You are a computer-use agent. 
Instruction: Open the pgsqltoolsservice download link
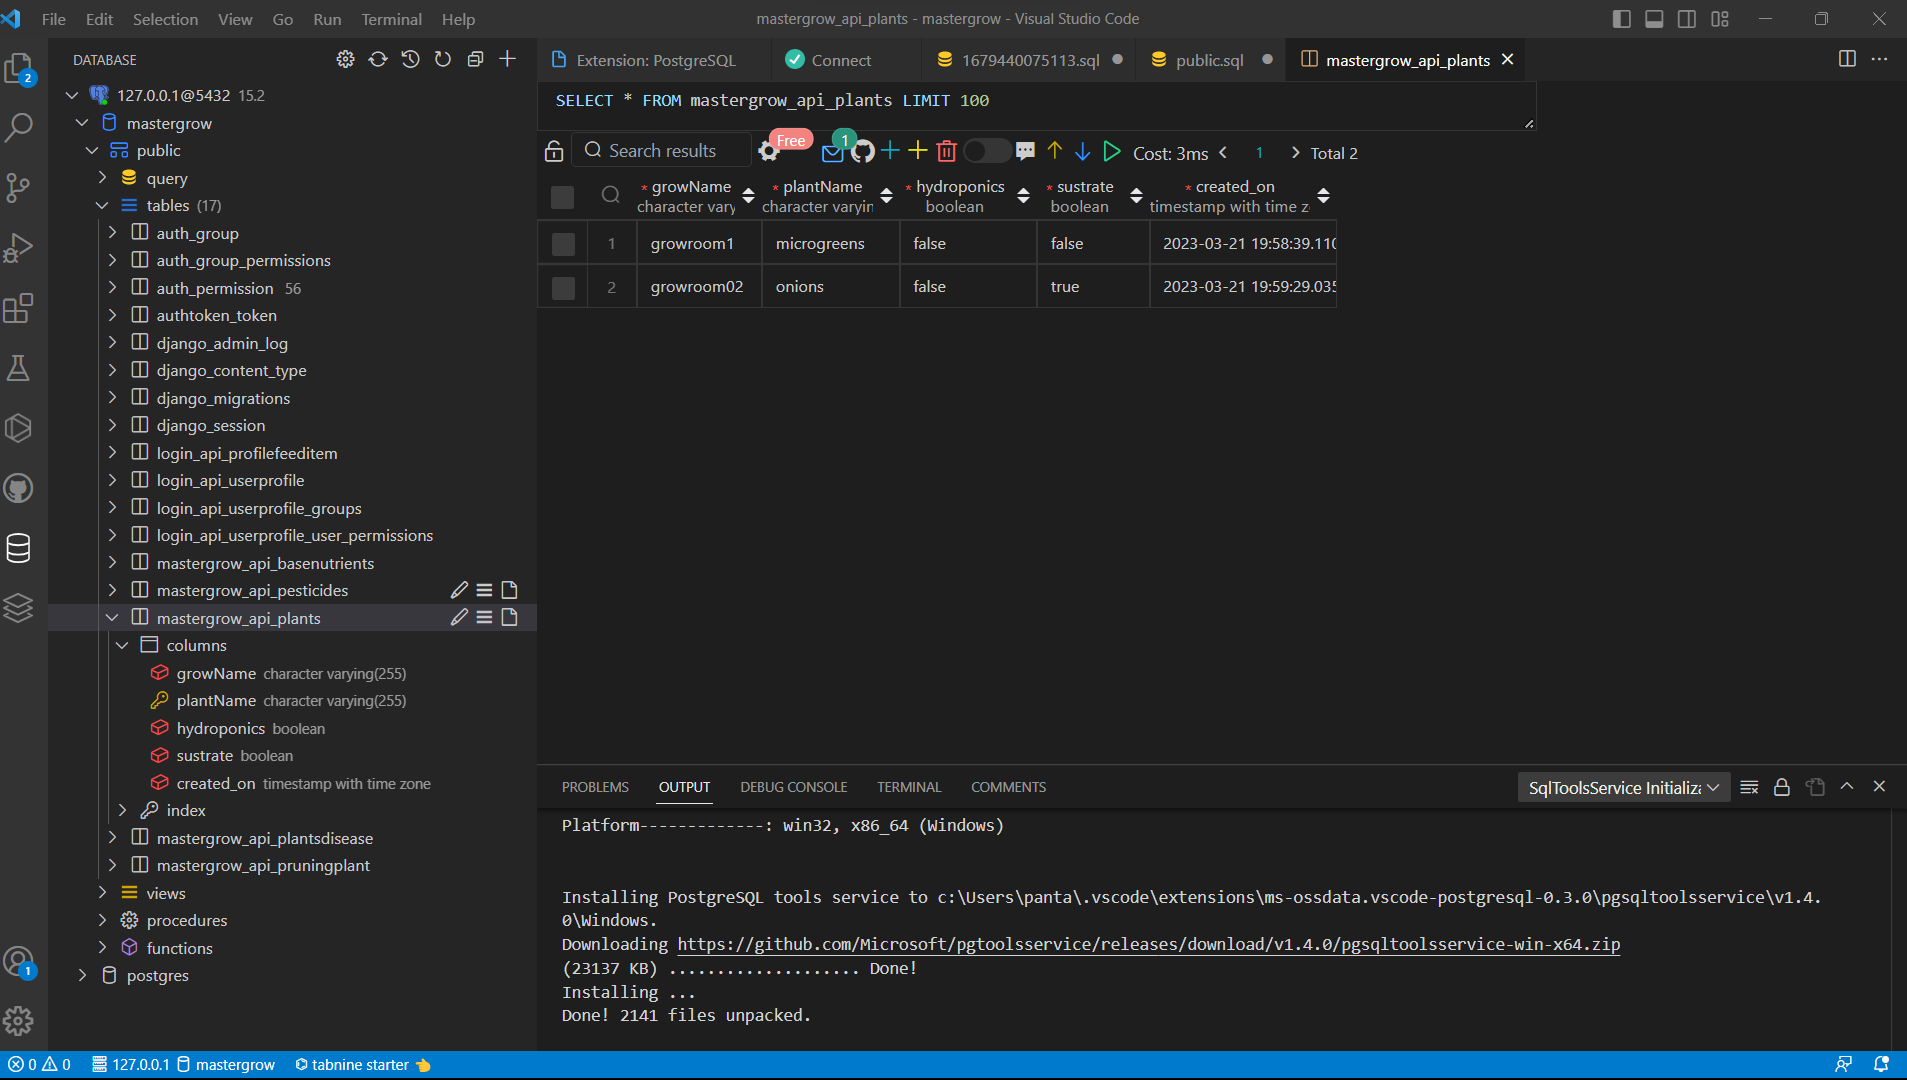(1148, 945)
